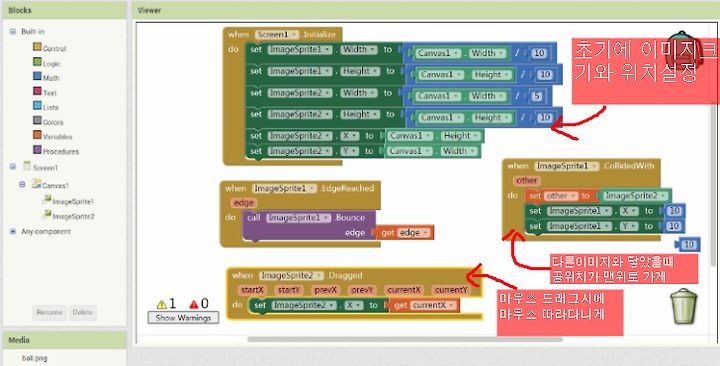Open ImageSprite1 dropdown in Bounce call

(298, 218)
